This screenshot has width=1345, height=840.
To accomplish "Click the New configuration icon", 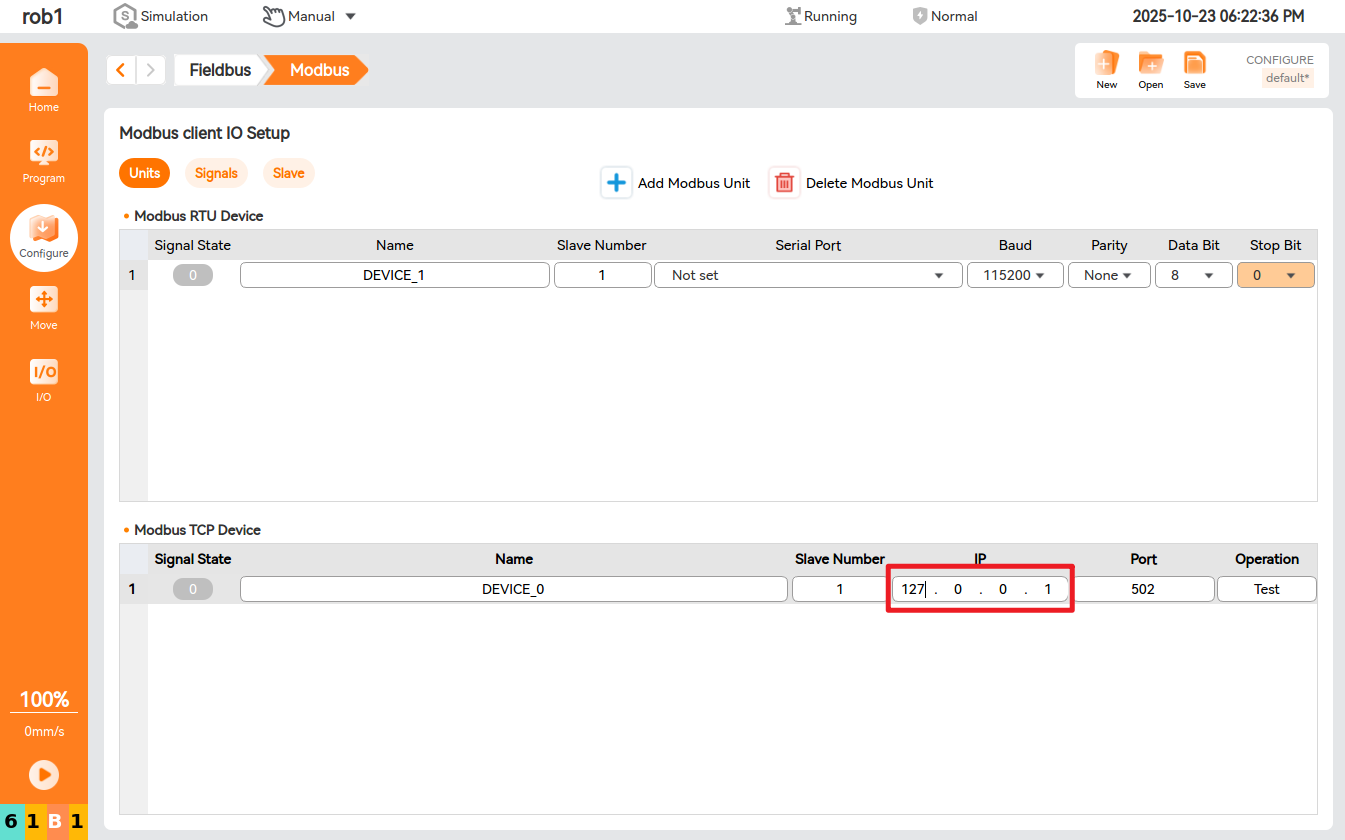I will pos(1106,69).
